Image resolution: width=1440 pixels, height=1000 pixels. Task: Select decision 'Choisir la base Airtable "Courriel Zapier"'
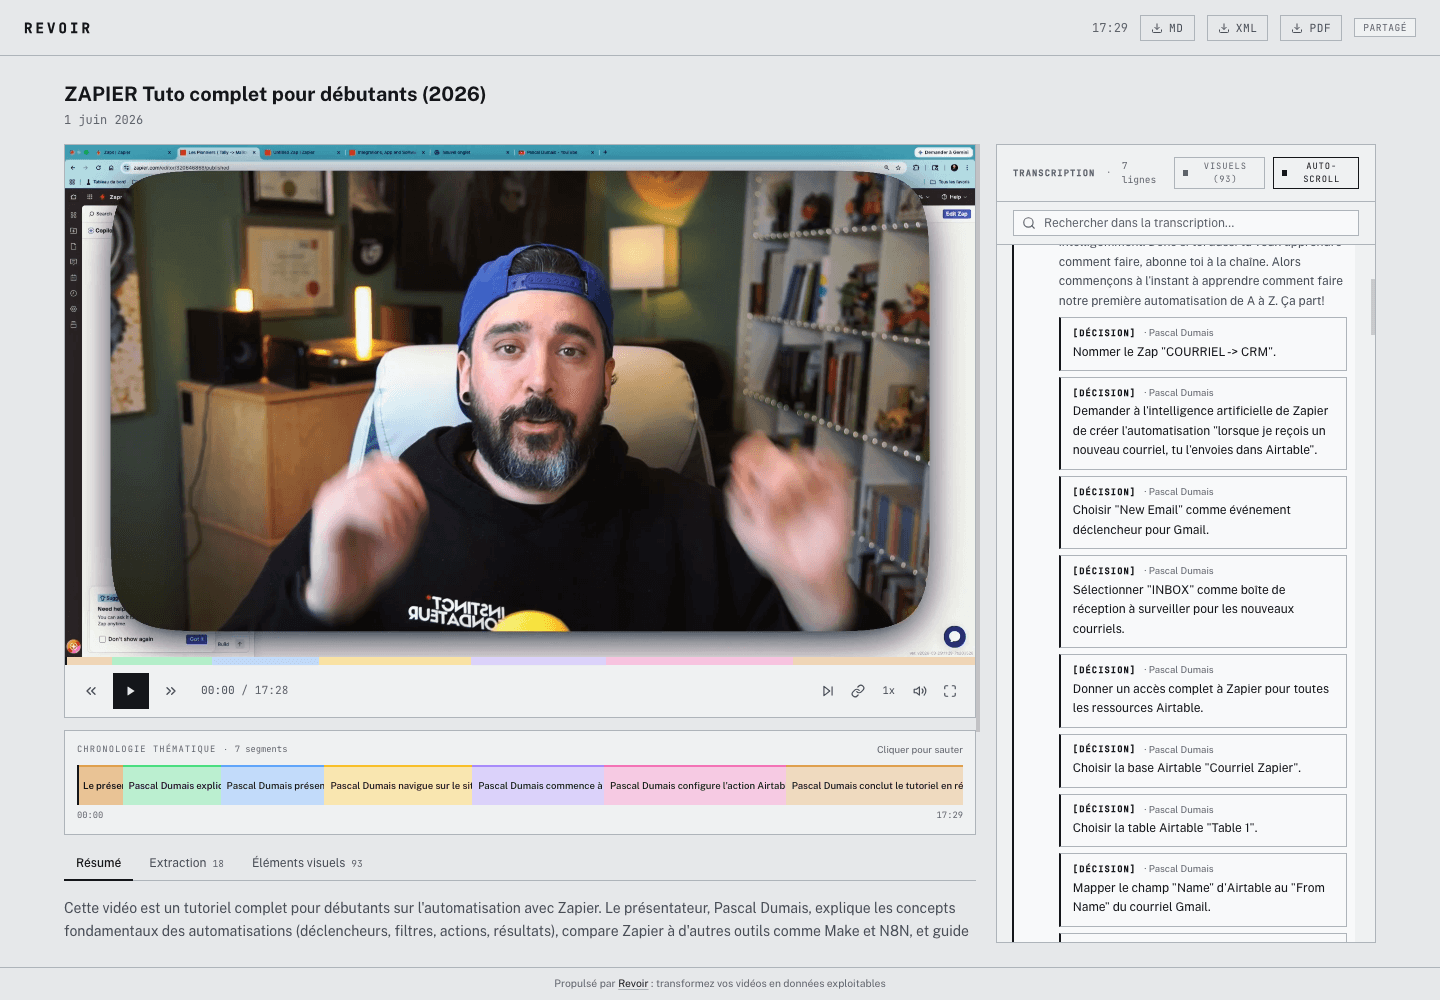pyautogui.click(x=1202, y=760)
